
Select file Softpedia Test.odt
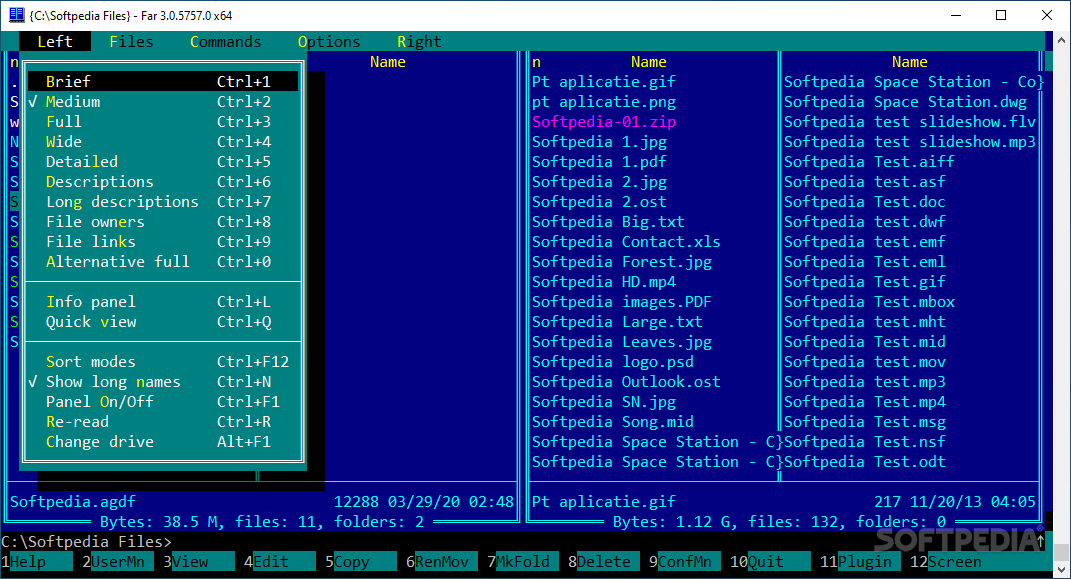coord(865,462)
